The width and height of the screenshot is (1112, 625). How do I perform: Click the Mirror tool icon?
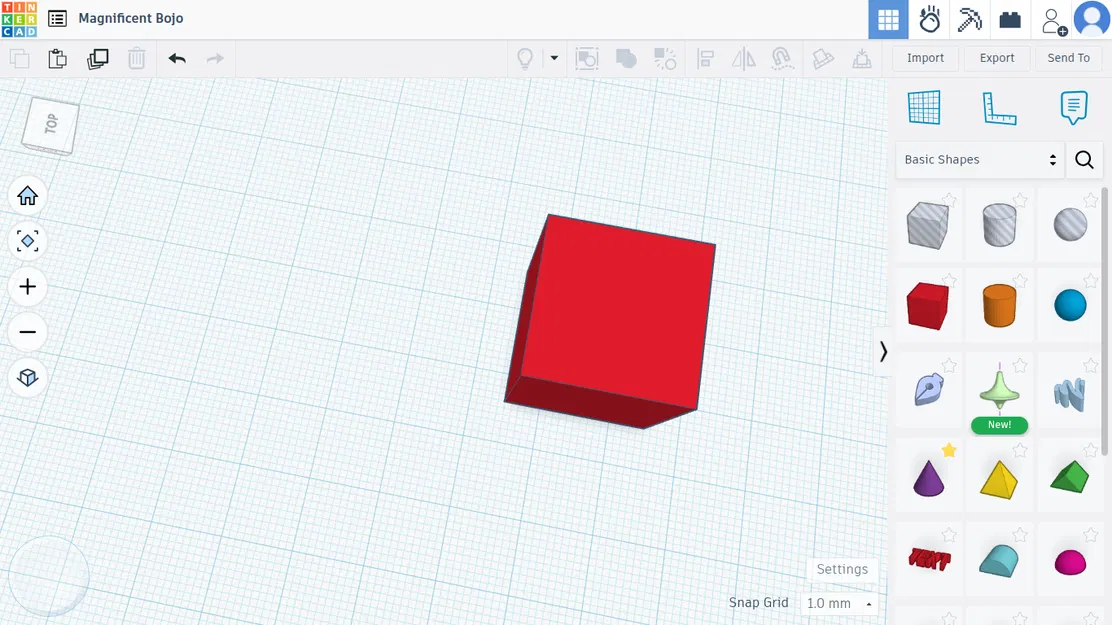click(x=743, y=58)
